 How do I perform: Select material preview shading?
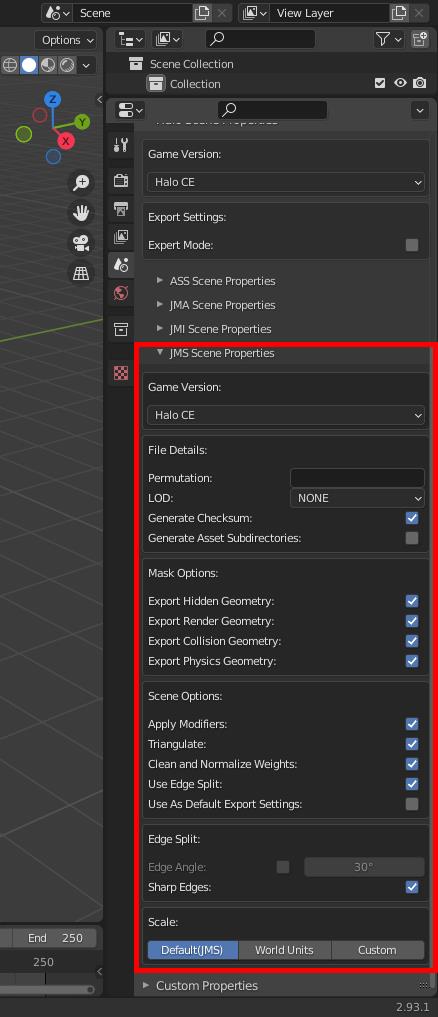click(48, 65)
